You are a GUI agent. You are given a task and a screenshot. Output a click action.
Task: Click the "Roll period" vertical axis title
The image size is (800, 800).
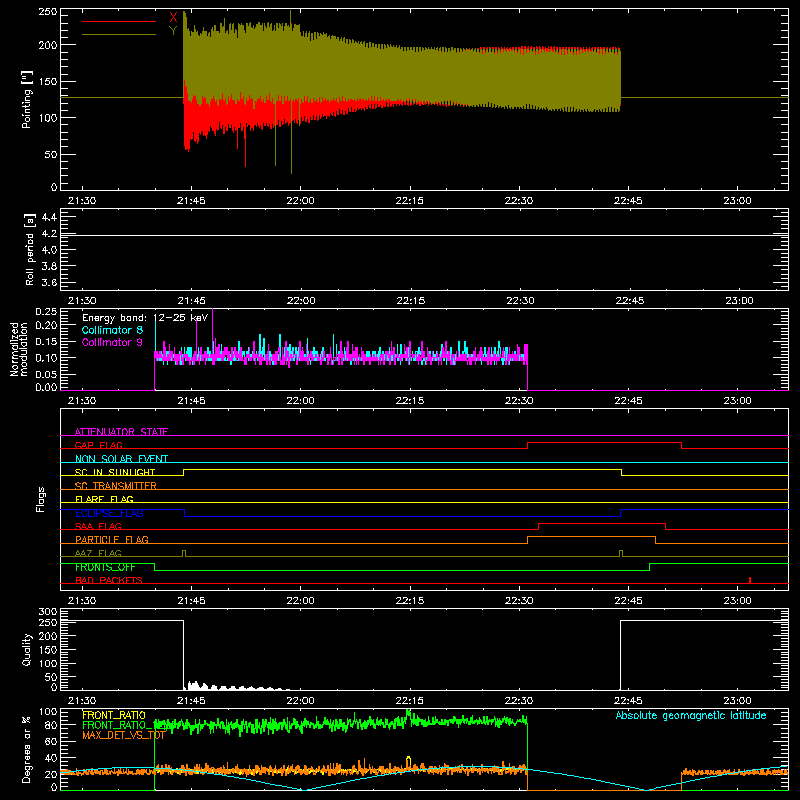(29, 249)
